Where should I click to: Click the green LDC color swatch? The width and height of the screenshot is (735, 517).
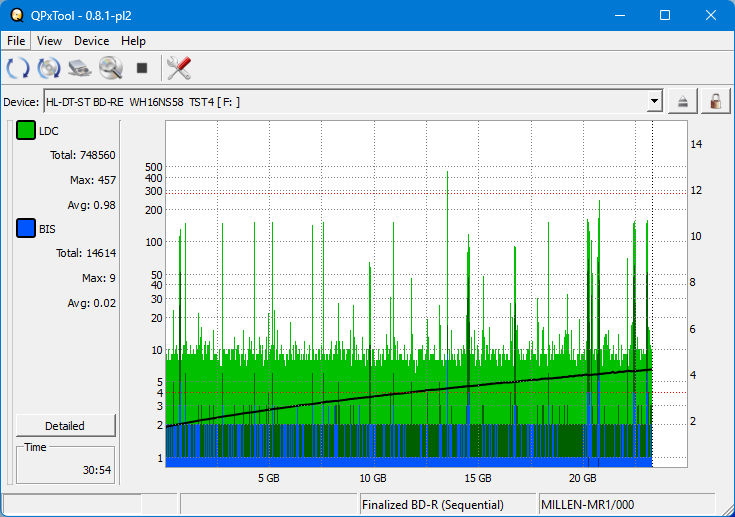pyautogui.click(x=26, y=131)
